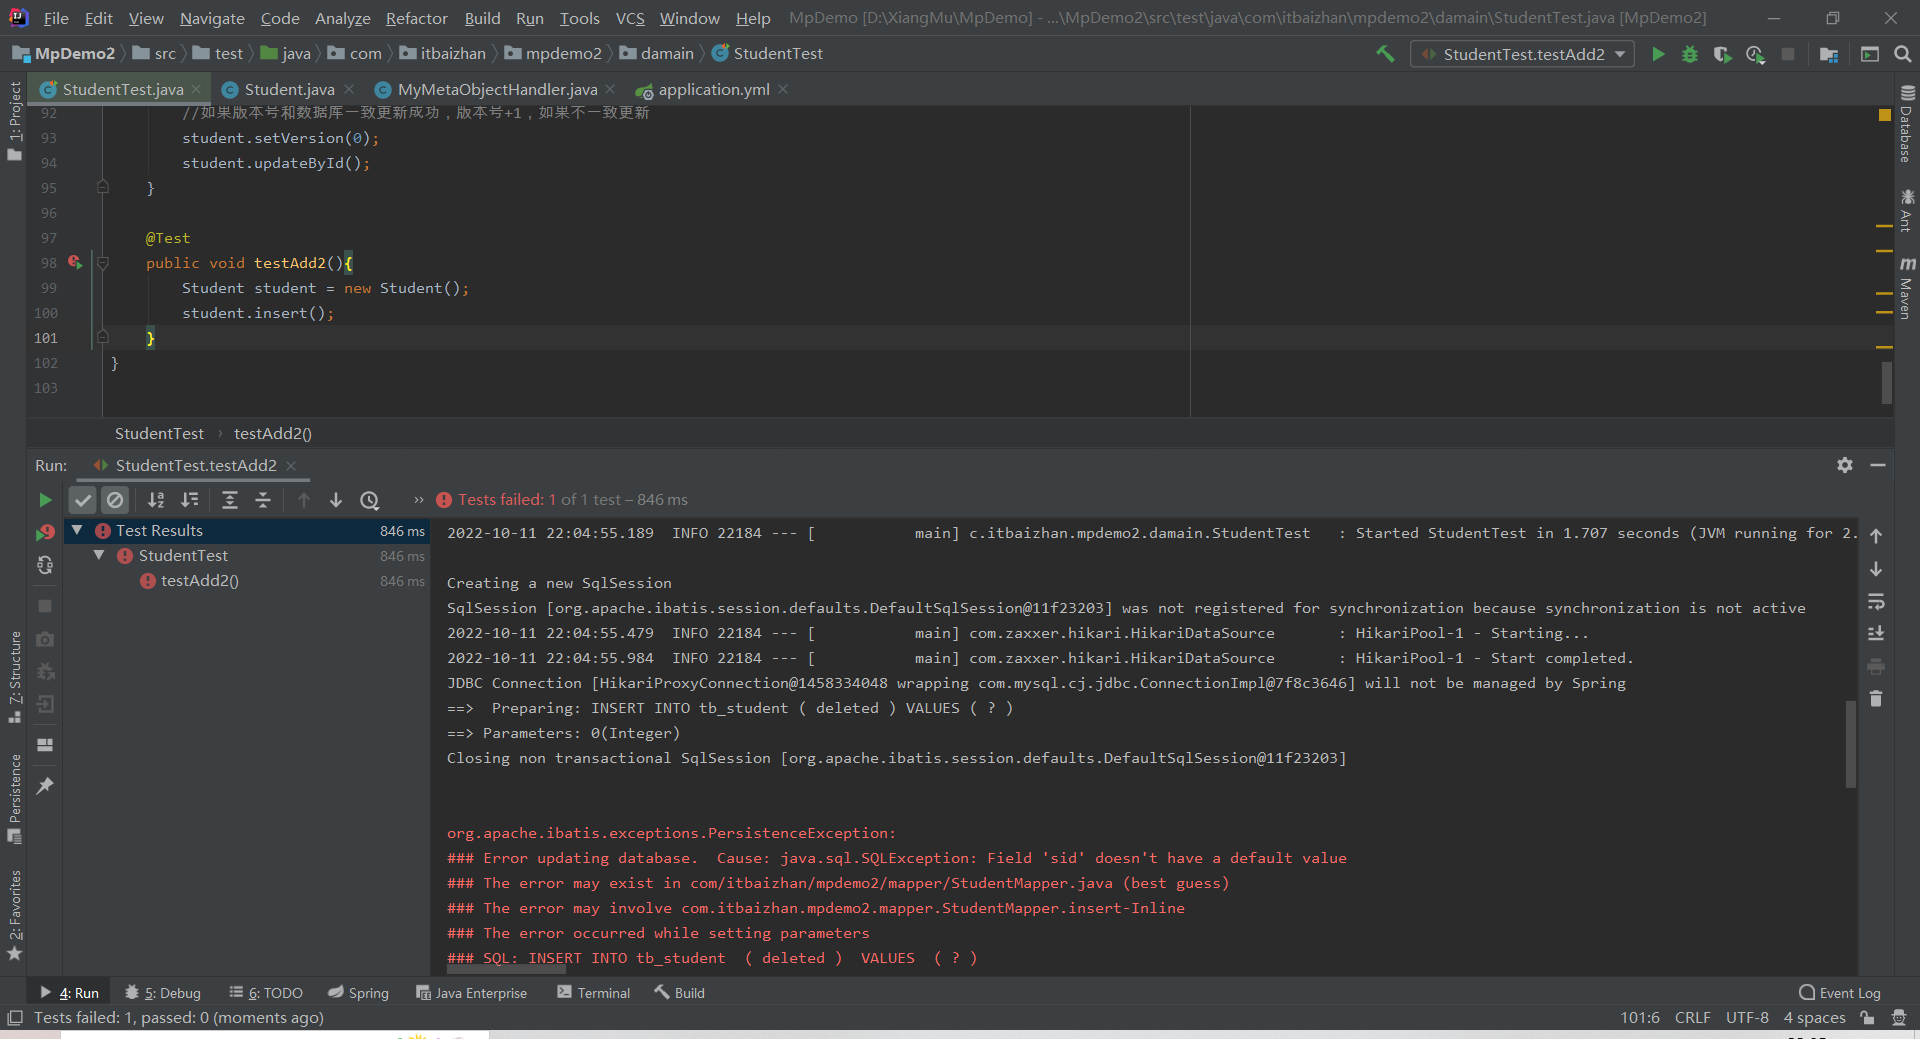Open Project Structure icon in toolbar

[1829, 54]
